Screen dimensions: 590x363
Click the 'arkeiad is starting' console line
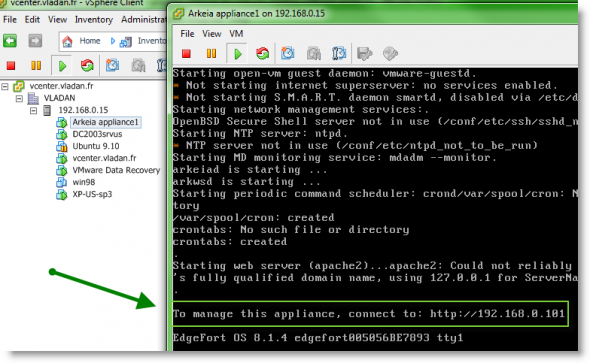249,170
